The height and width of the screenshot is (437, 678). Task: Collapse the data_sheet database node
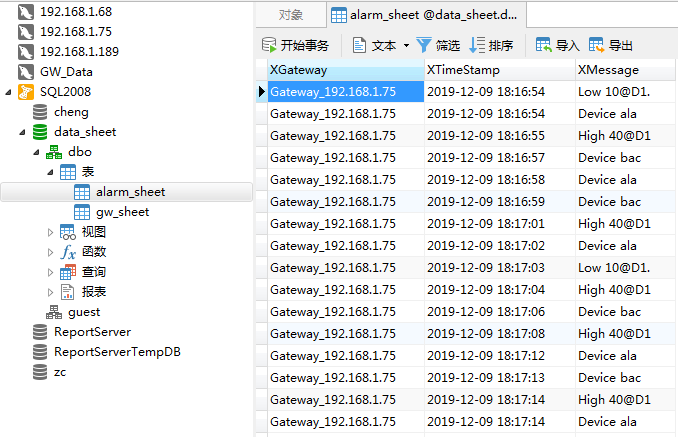22,132
